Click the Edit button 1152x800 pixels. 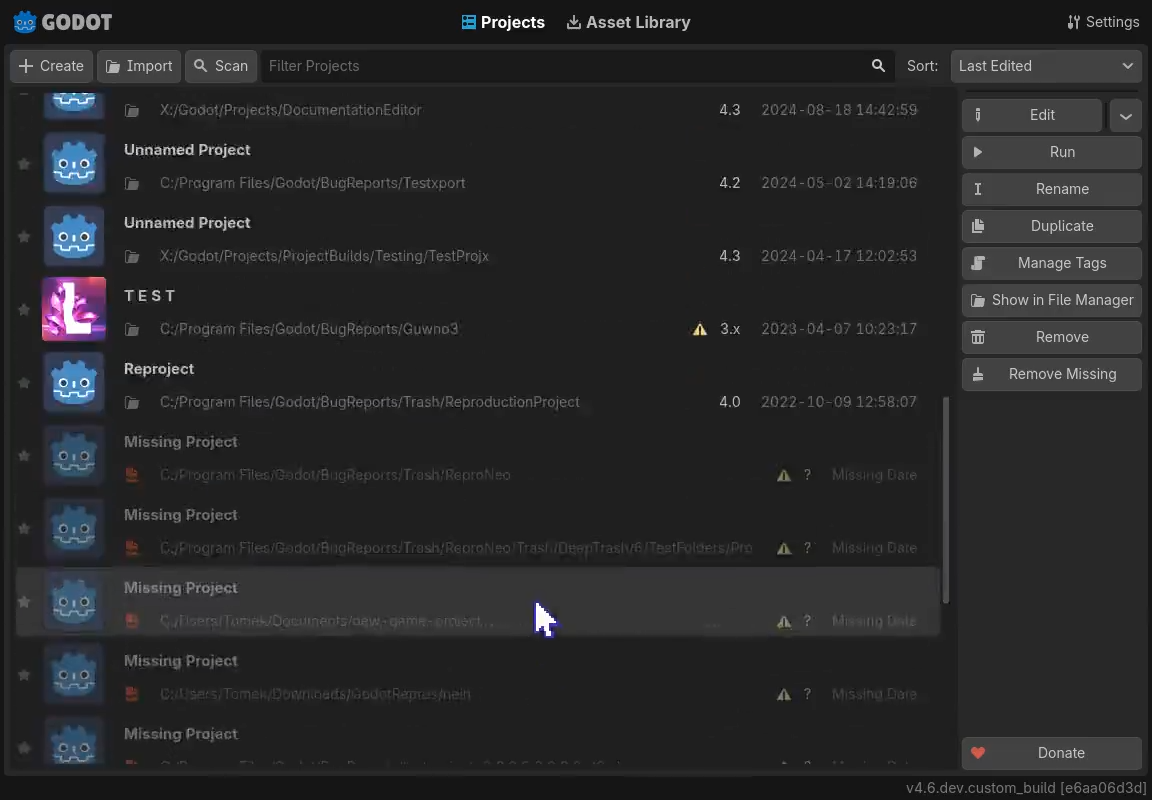(x=1032, y=115)
